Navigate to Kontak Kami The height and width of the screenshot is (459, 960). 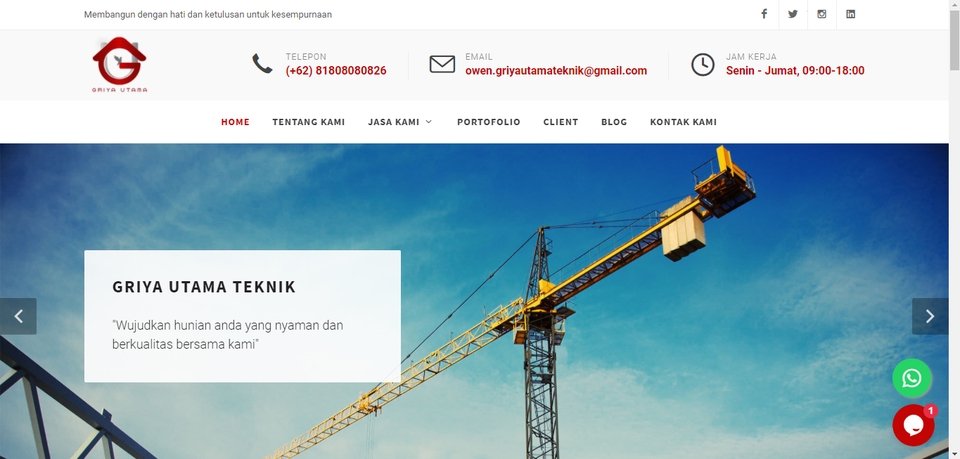click(x=683, y=122)
